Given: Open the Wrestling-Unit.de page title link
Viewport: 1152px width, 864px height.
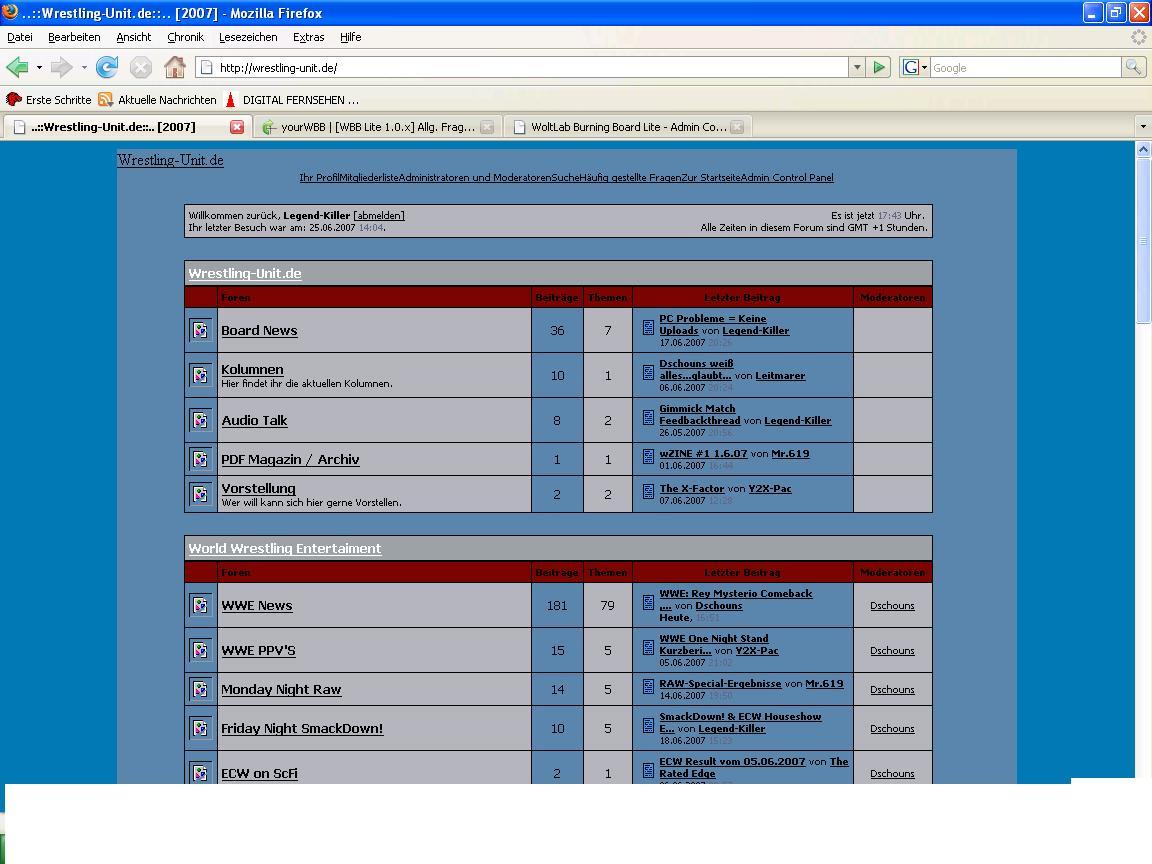Looking at the screenshot, I should click(170, 160).
